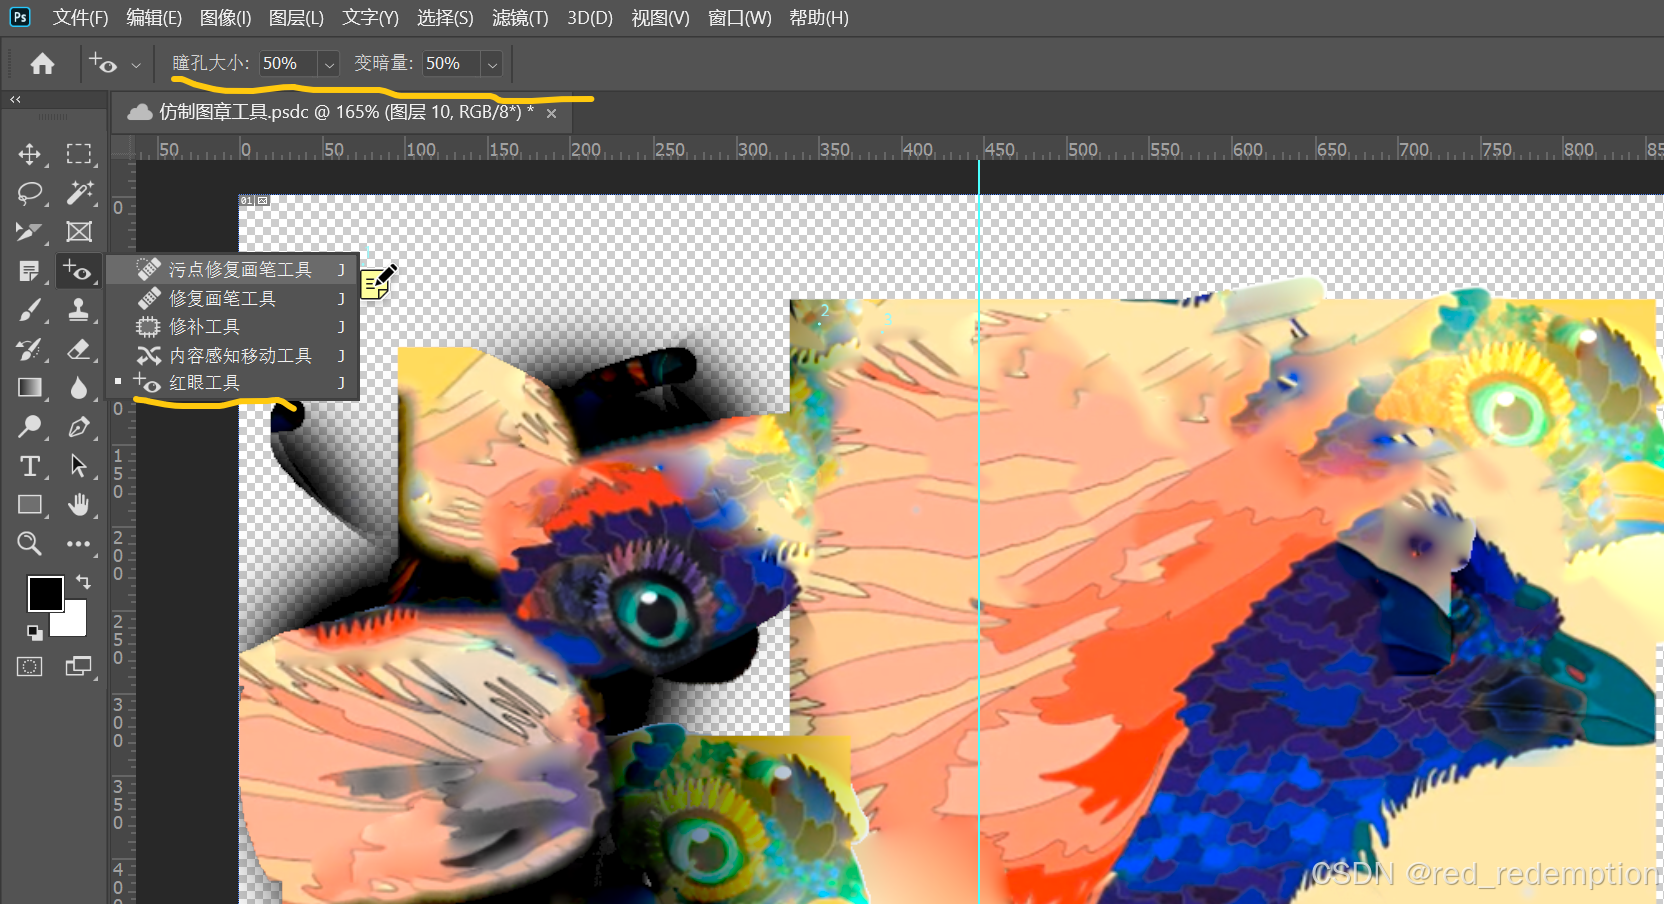Open the 窗口(W) menu
The height and width of the screenshot is (904, 1664).
point(740,18)
